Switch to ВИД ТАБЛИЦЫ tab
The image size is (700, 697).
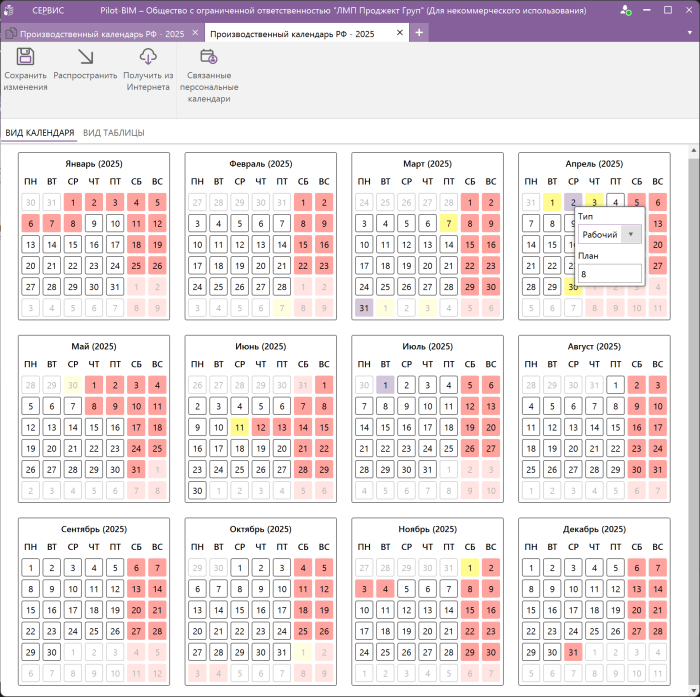[x=113, y=133]
